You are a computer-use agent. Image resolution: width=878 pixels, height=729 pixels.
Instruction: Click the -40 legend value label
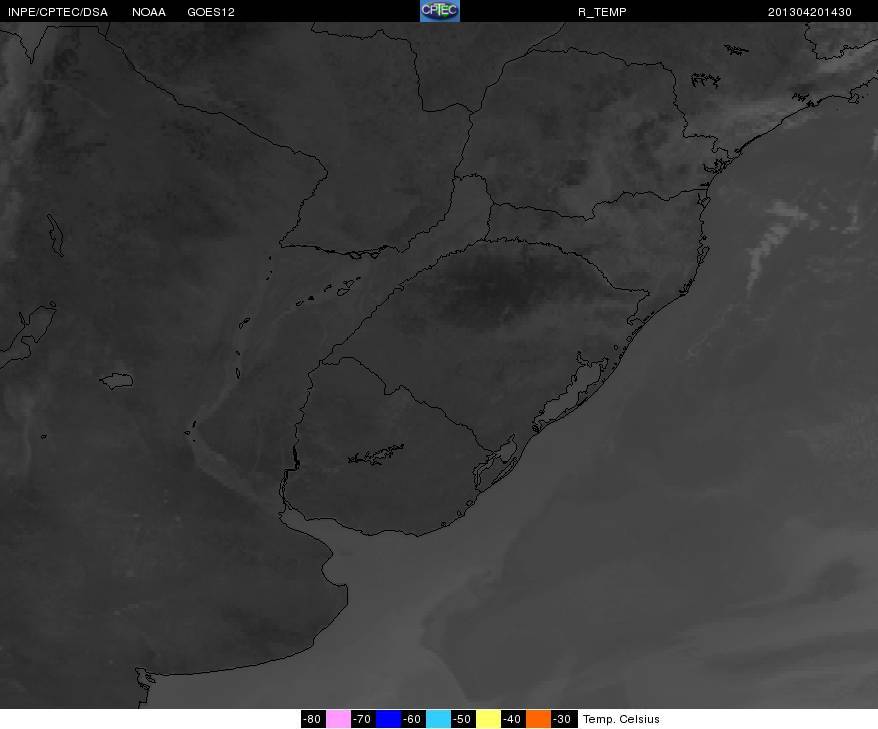[513, 719]
